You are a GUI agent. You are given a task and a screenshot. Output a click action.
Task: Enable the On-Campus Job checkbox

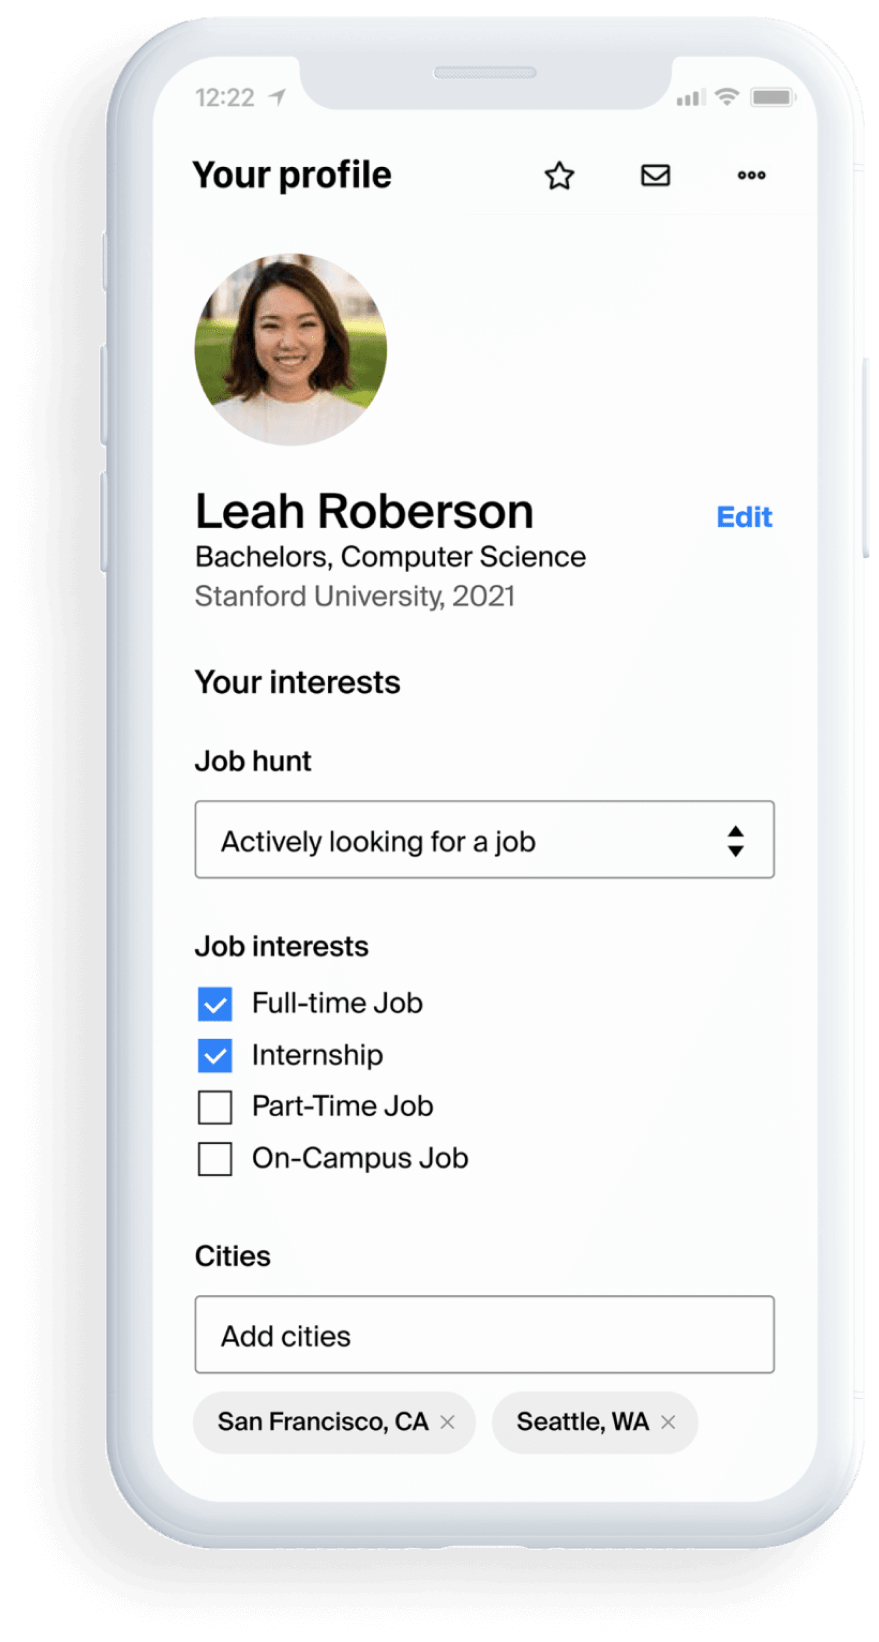click(x=215, y=1159)
